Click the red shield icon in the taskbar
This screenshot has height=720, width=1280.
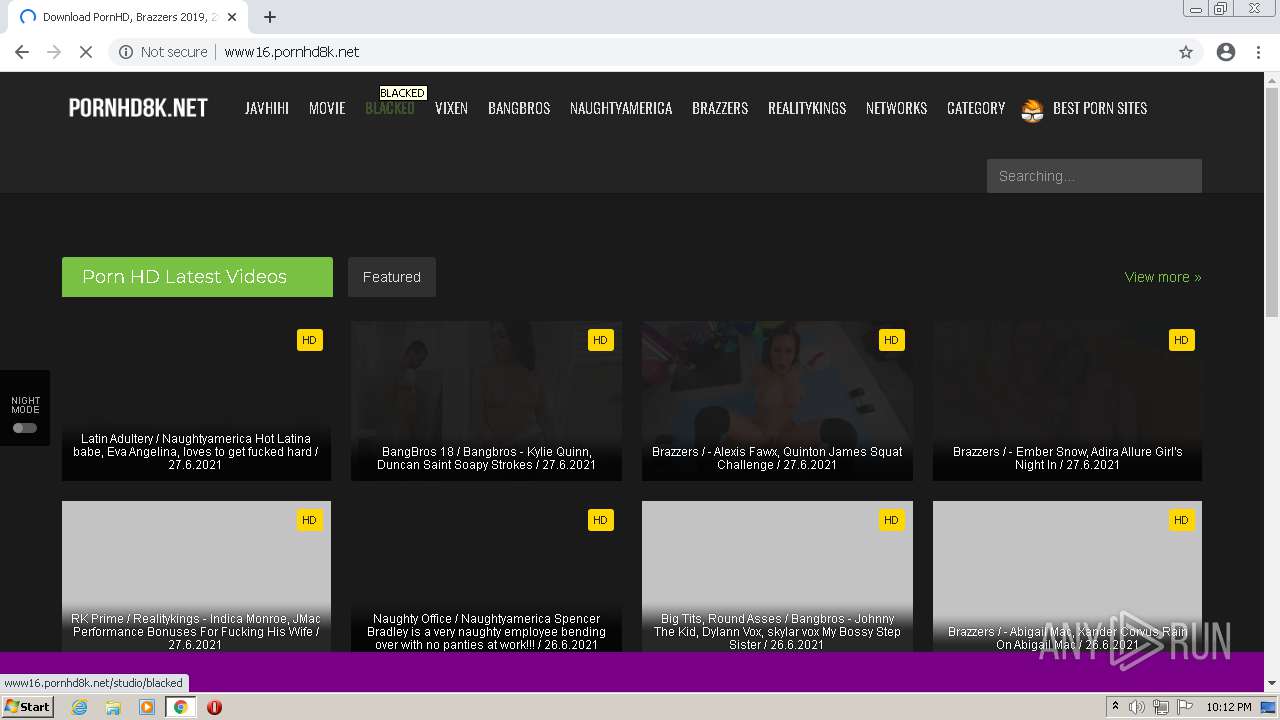click(214, 707)
